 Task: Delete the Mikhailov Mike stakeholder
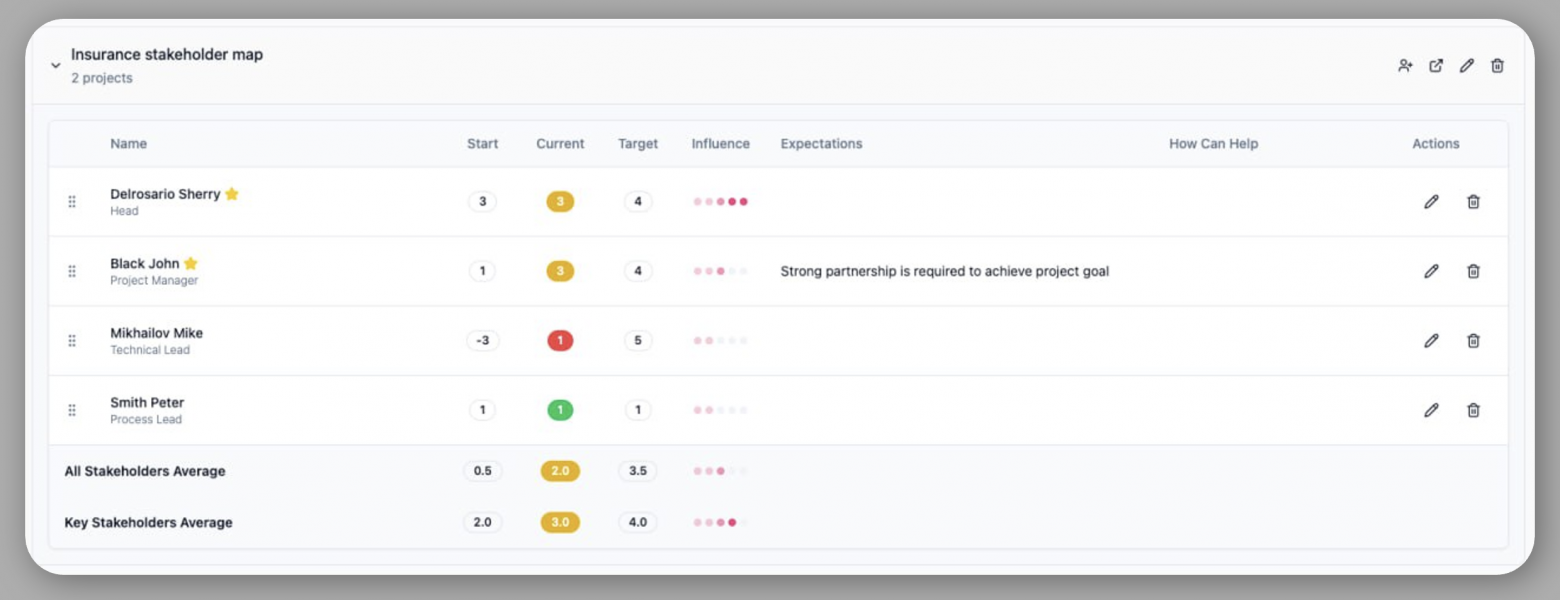point(1473,341)
